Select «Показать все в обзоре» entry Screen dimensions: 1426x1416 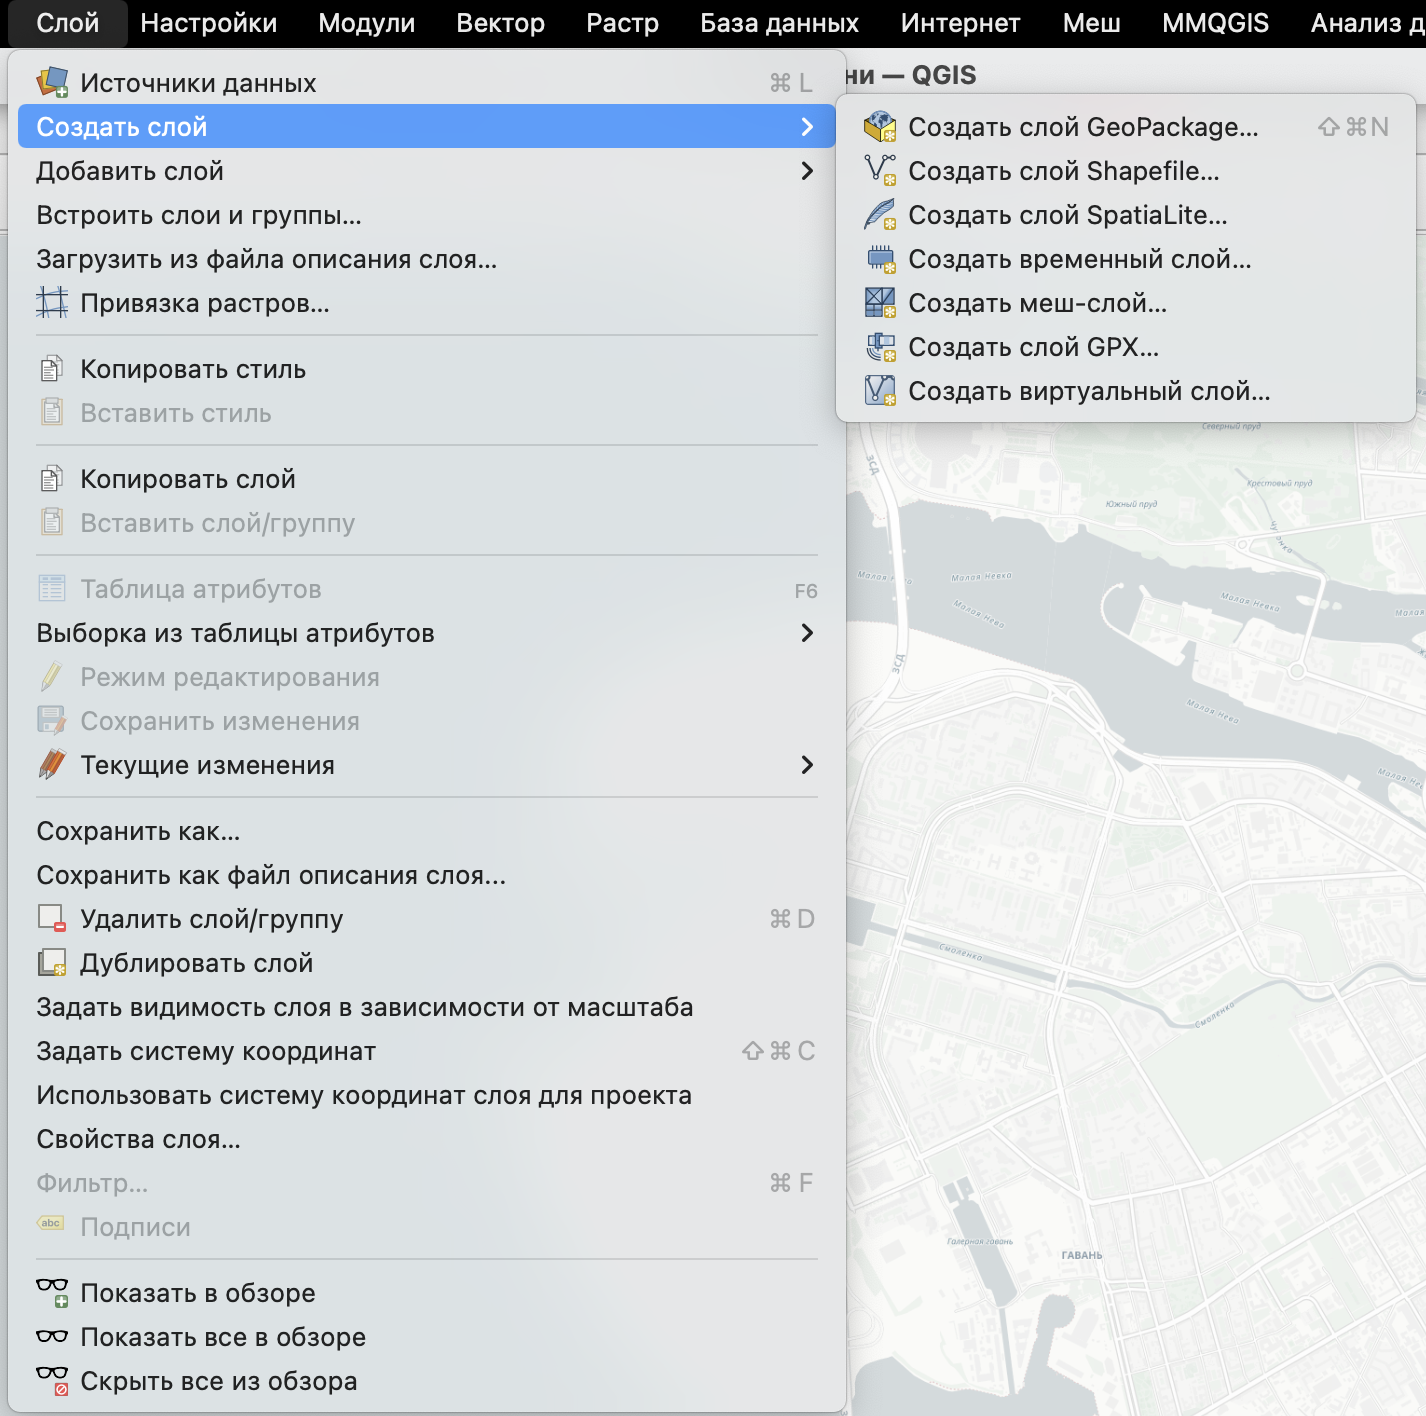223,1337
